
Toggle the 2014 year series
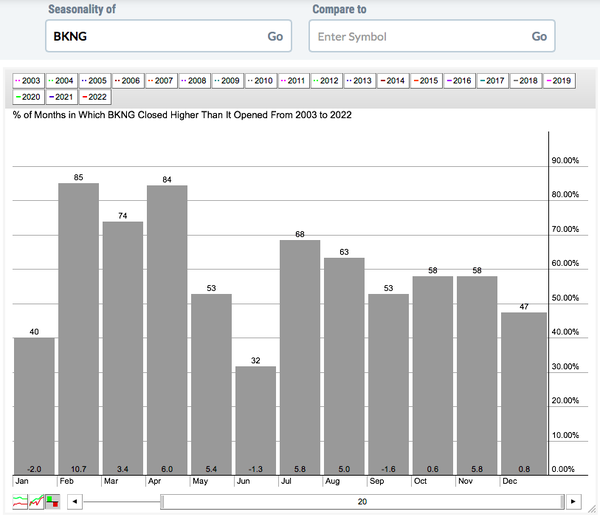click(x=393, y=81)
